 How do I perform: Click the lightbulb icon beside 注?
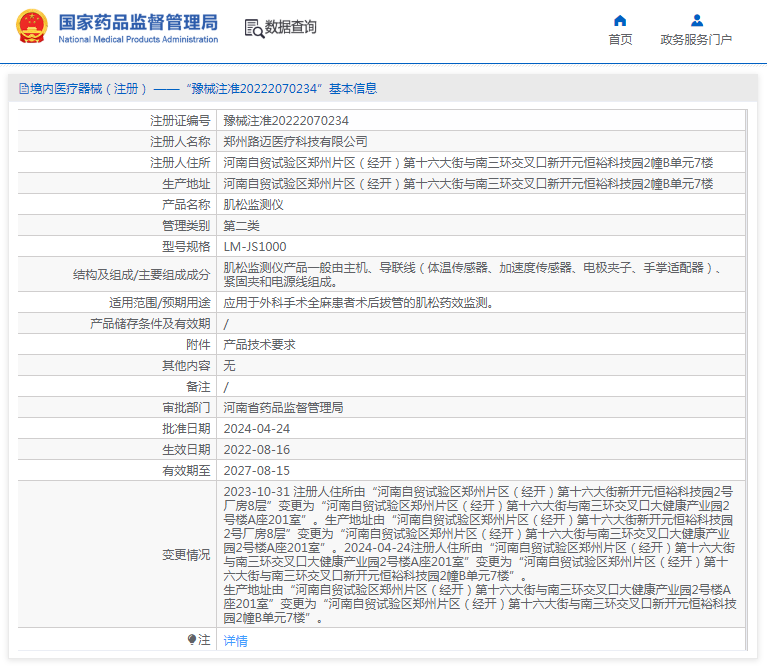pyautogui.click(x=192, y=640)
